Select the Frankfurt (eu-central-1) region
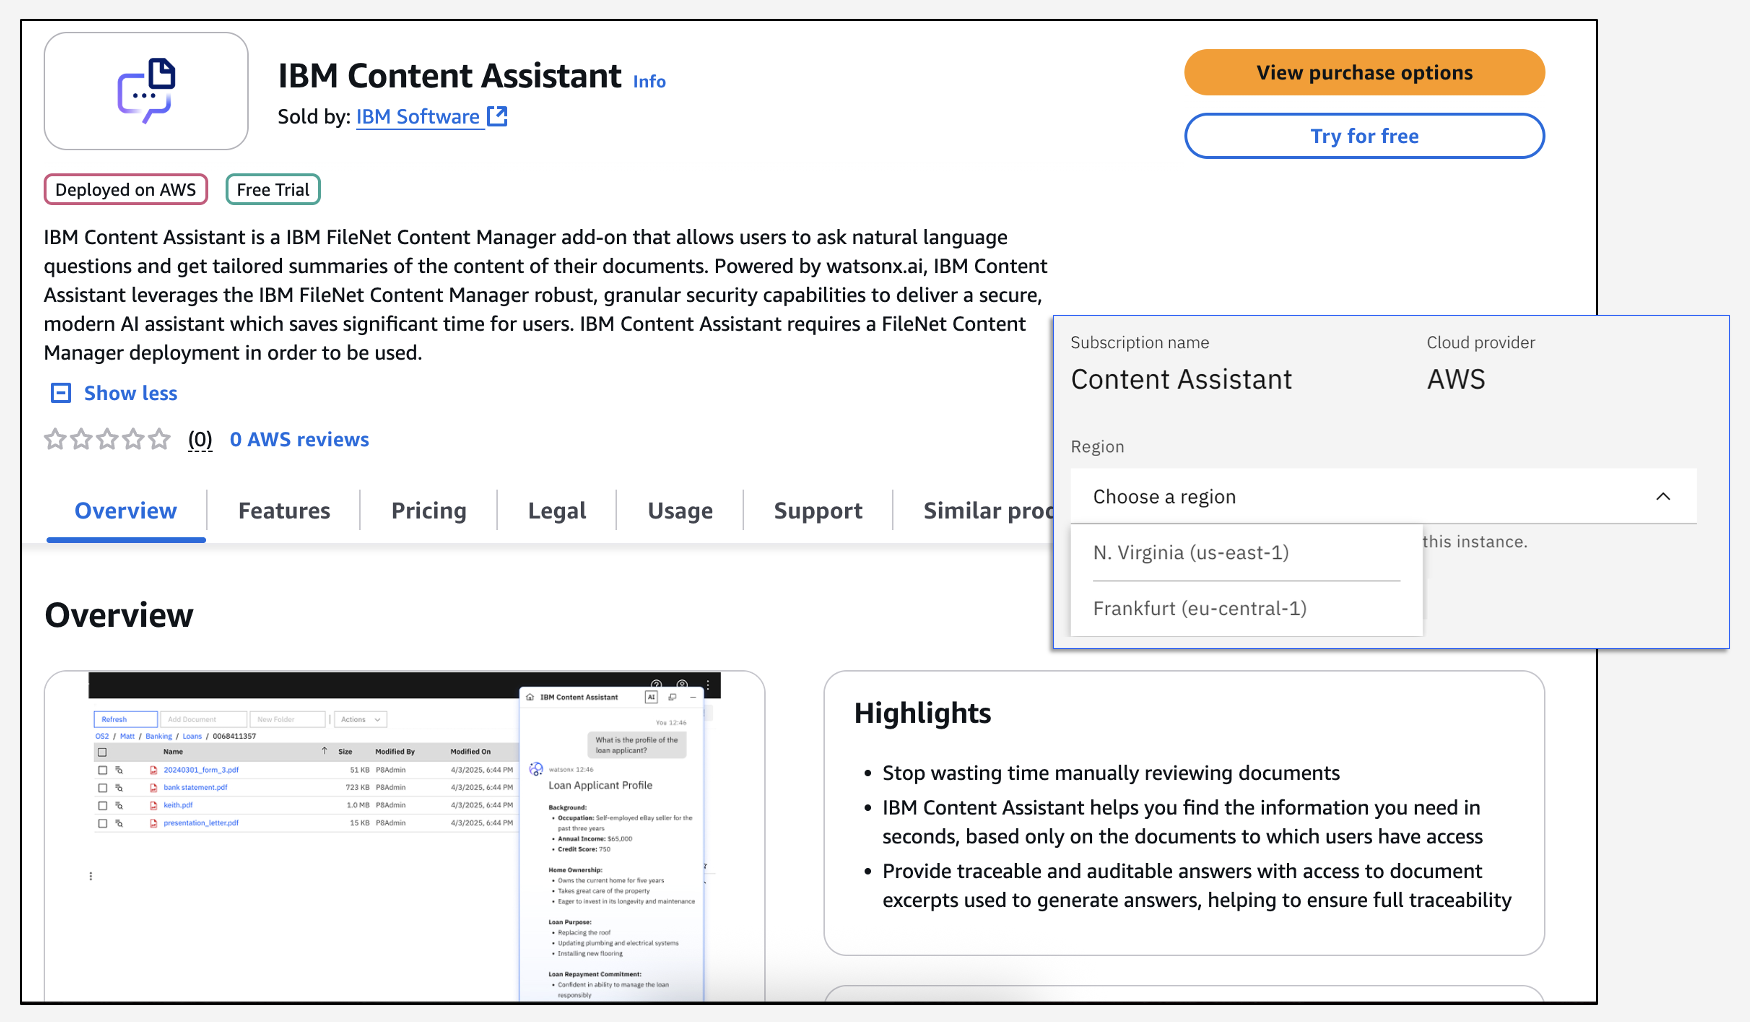The width and height of the screenshot is (1750, 1022). (1246, 609)
